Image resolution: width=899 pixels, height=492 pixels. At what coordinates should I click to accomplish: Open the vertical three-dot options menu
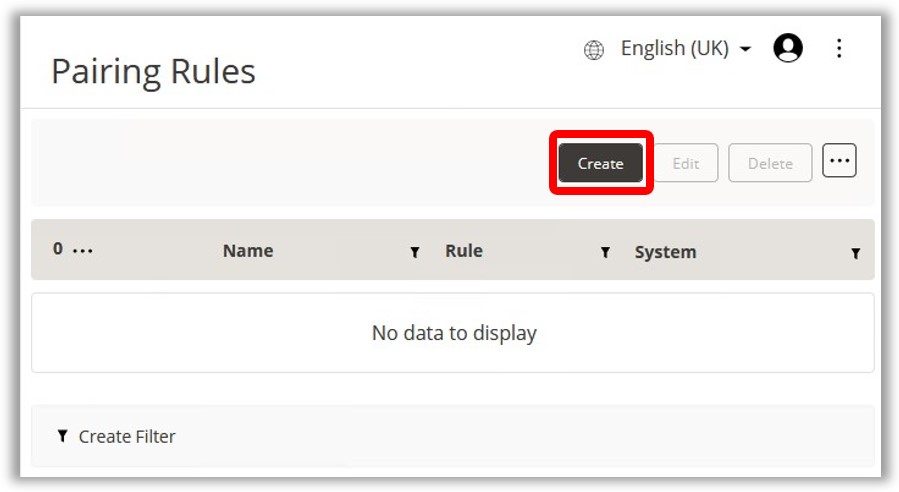(x=839, y=48)
